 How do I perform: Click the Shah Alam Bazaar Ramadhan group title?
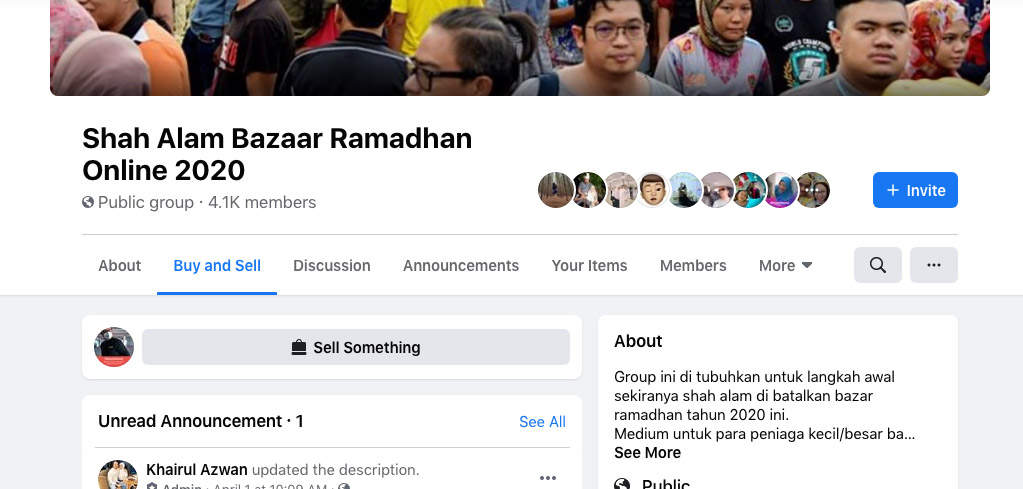pos(277,155)
